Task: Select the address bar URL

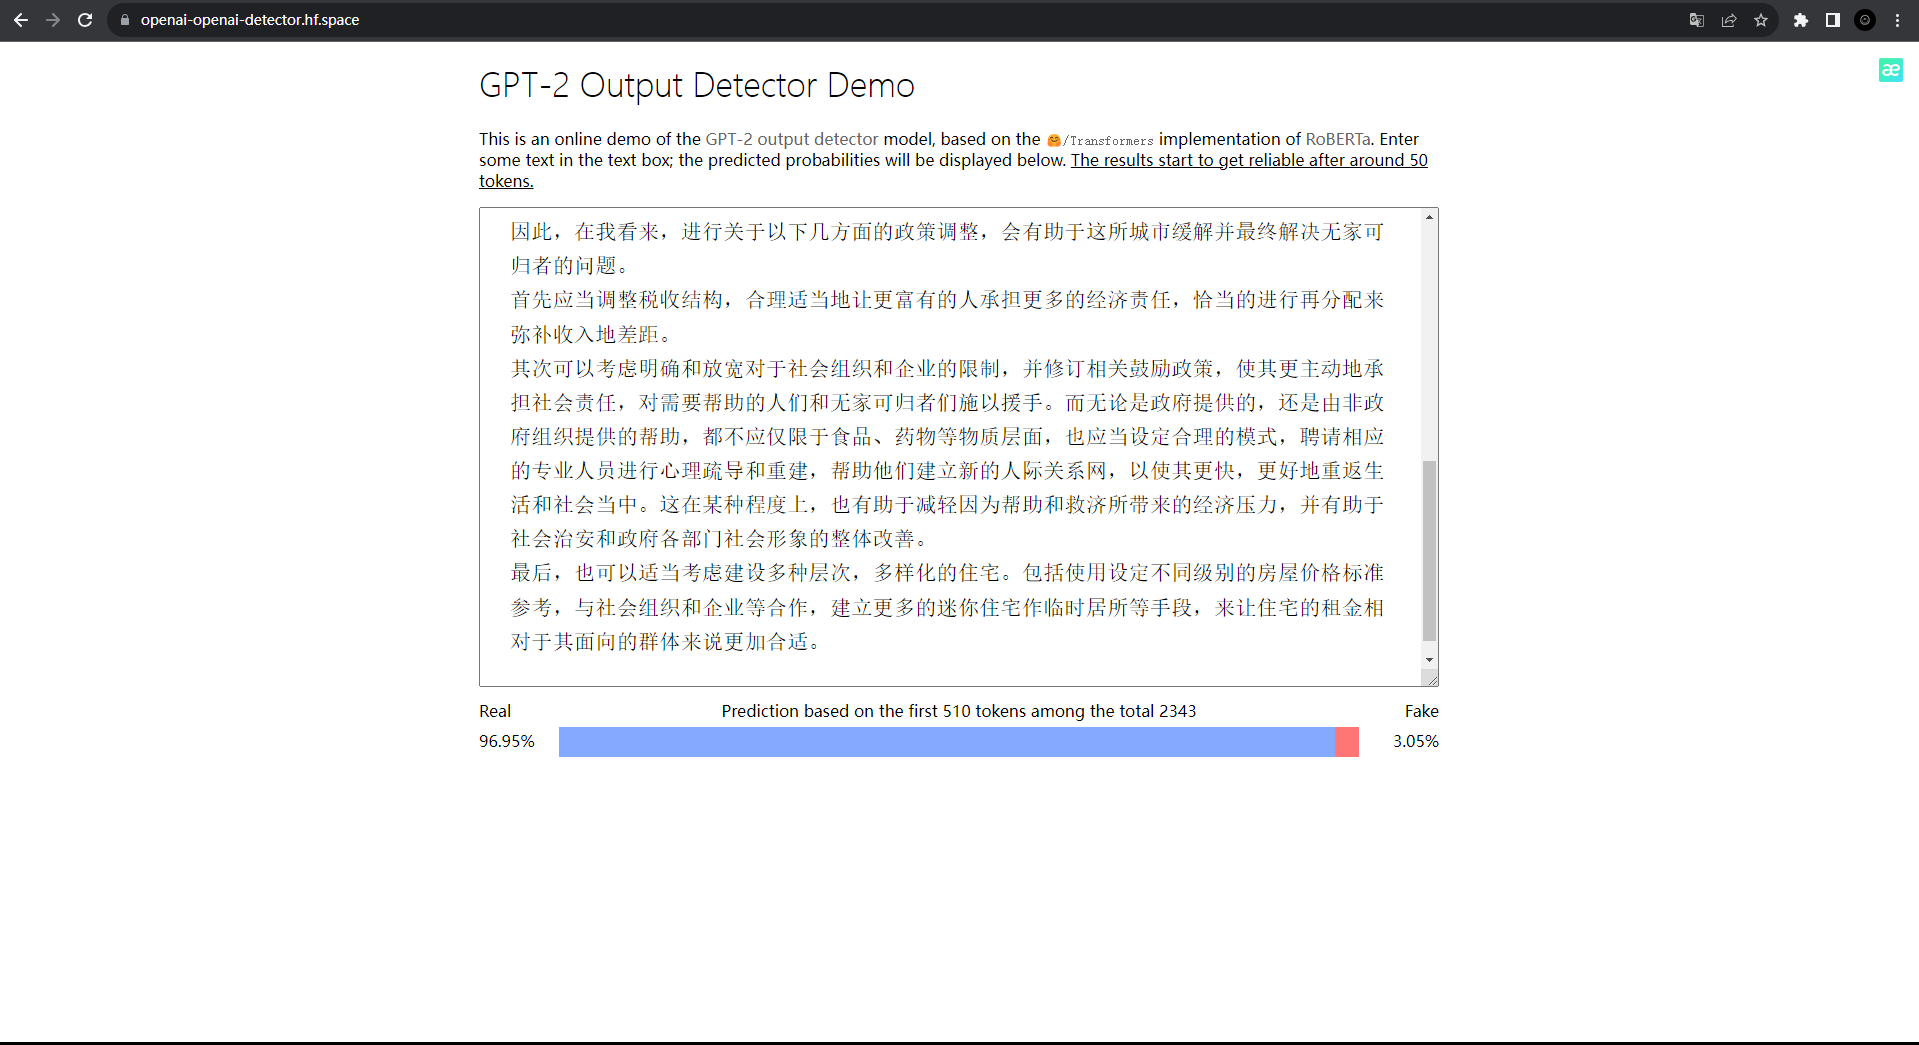Action: [250, 20]
